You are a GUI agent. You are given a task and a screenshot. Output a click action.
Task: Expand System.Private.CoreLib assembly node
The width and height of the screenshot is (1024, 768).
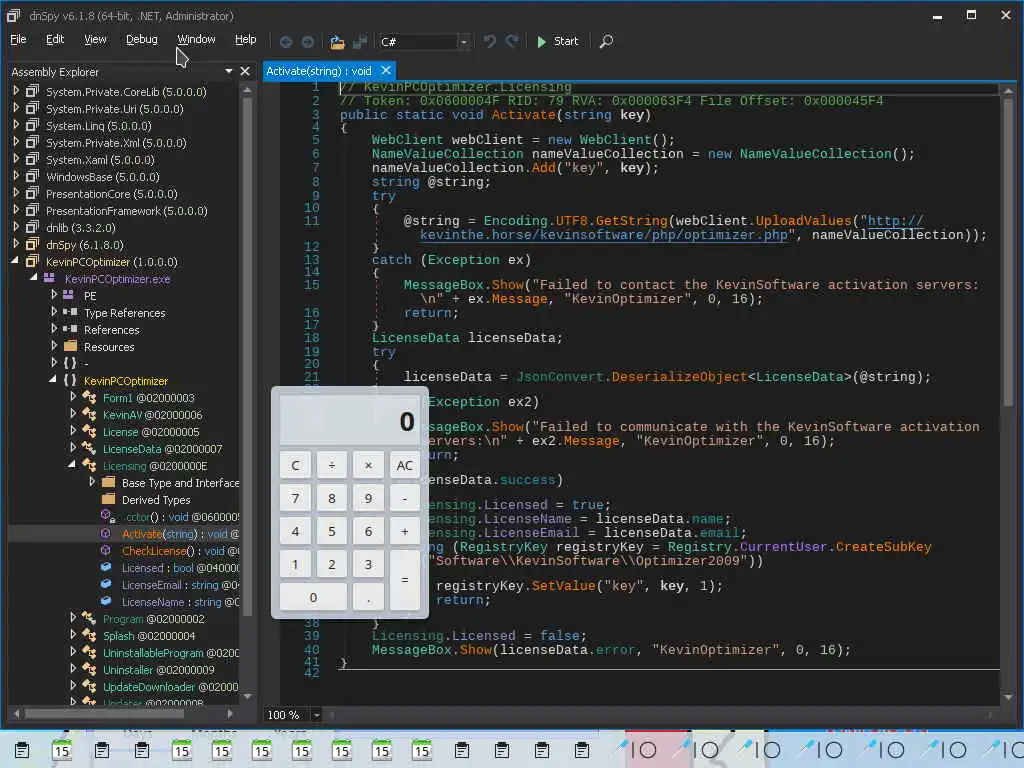pyautogui.click(x=16, y=91)
